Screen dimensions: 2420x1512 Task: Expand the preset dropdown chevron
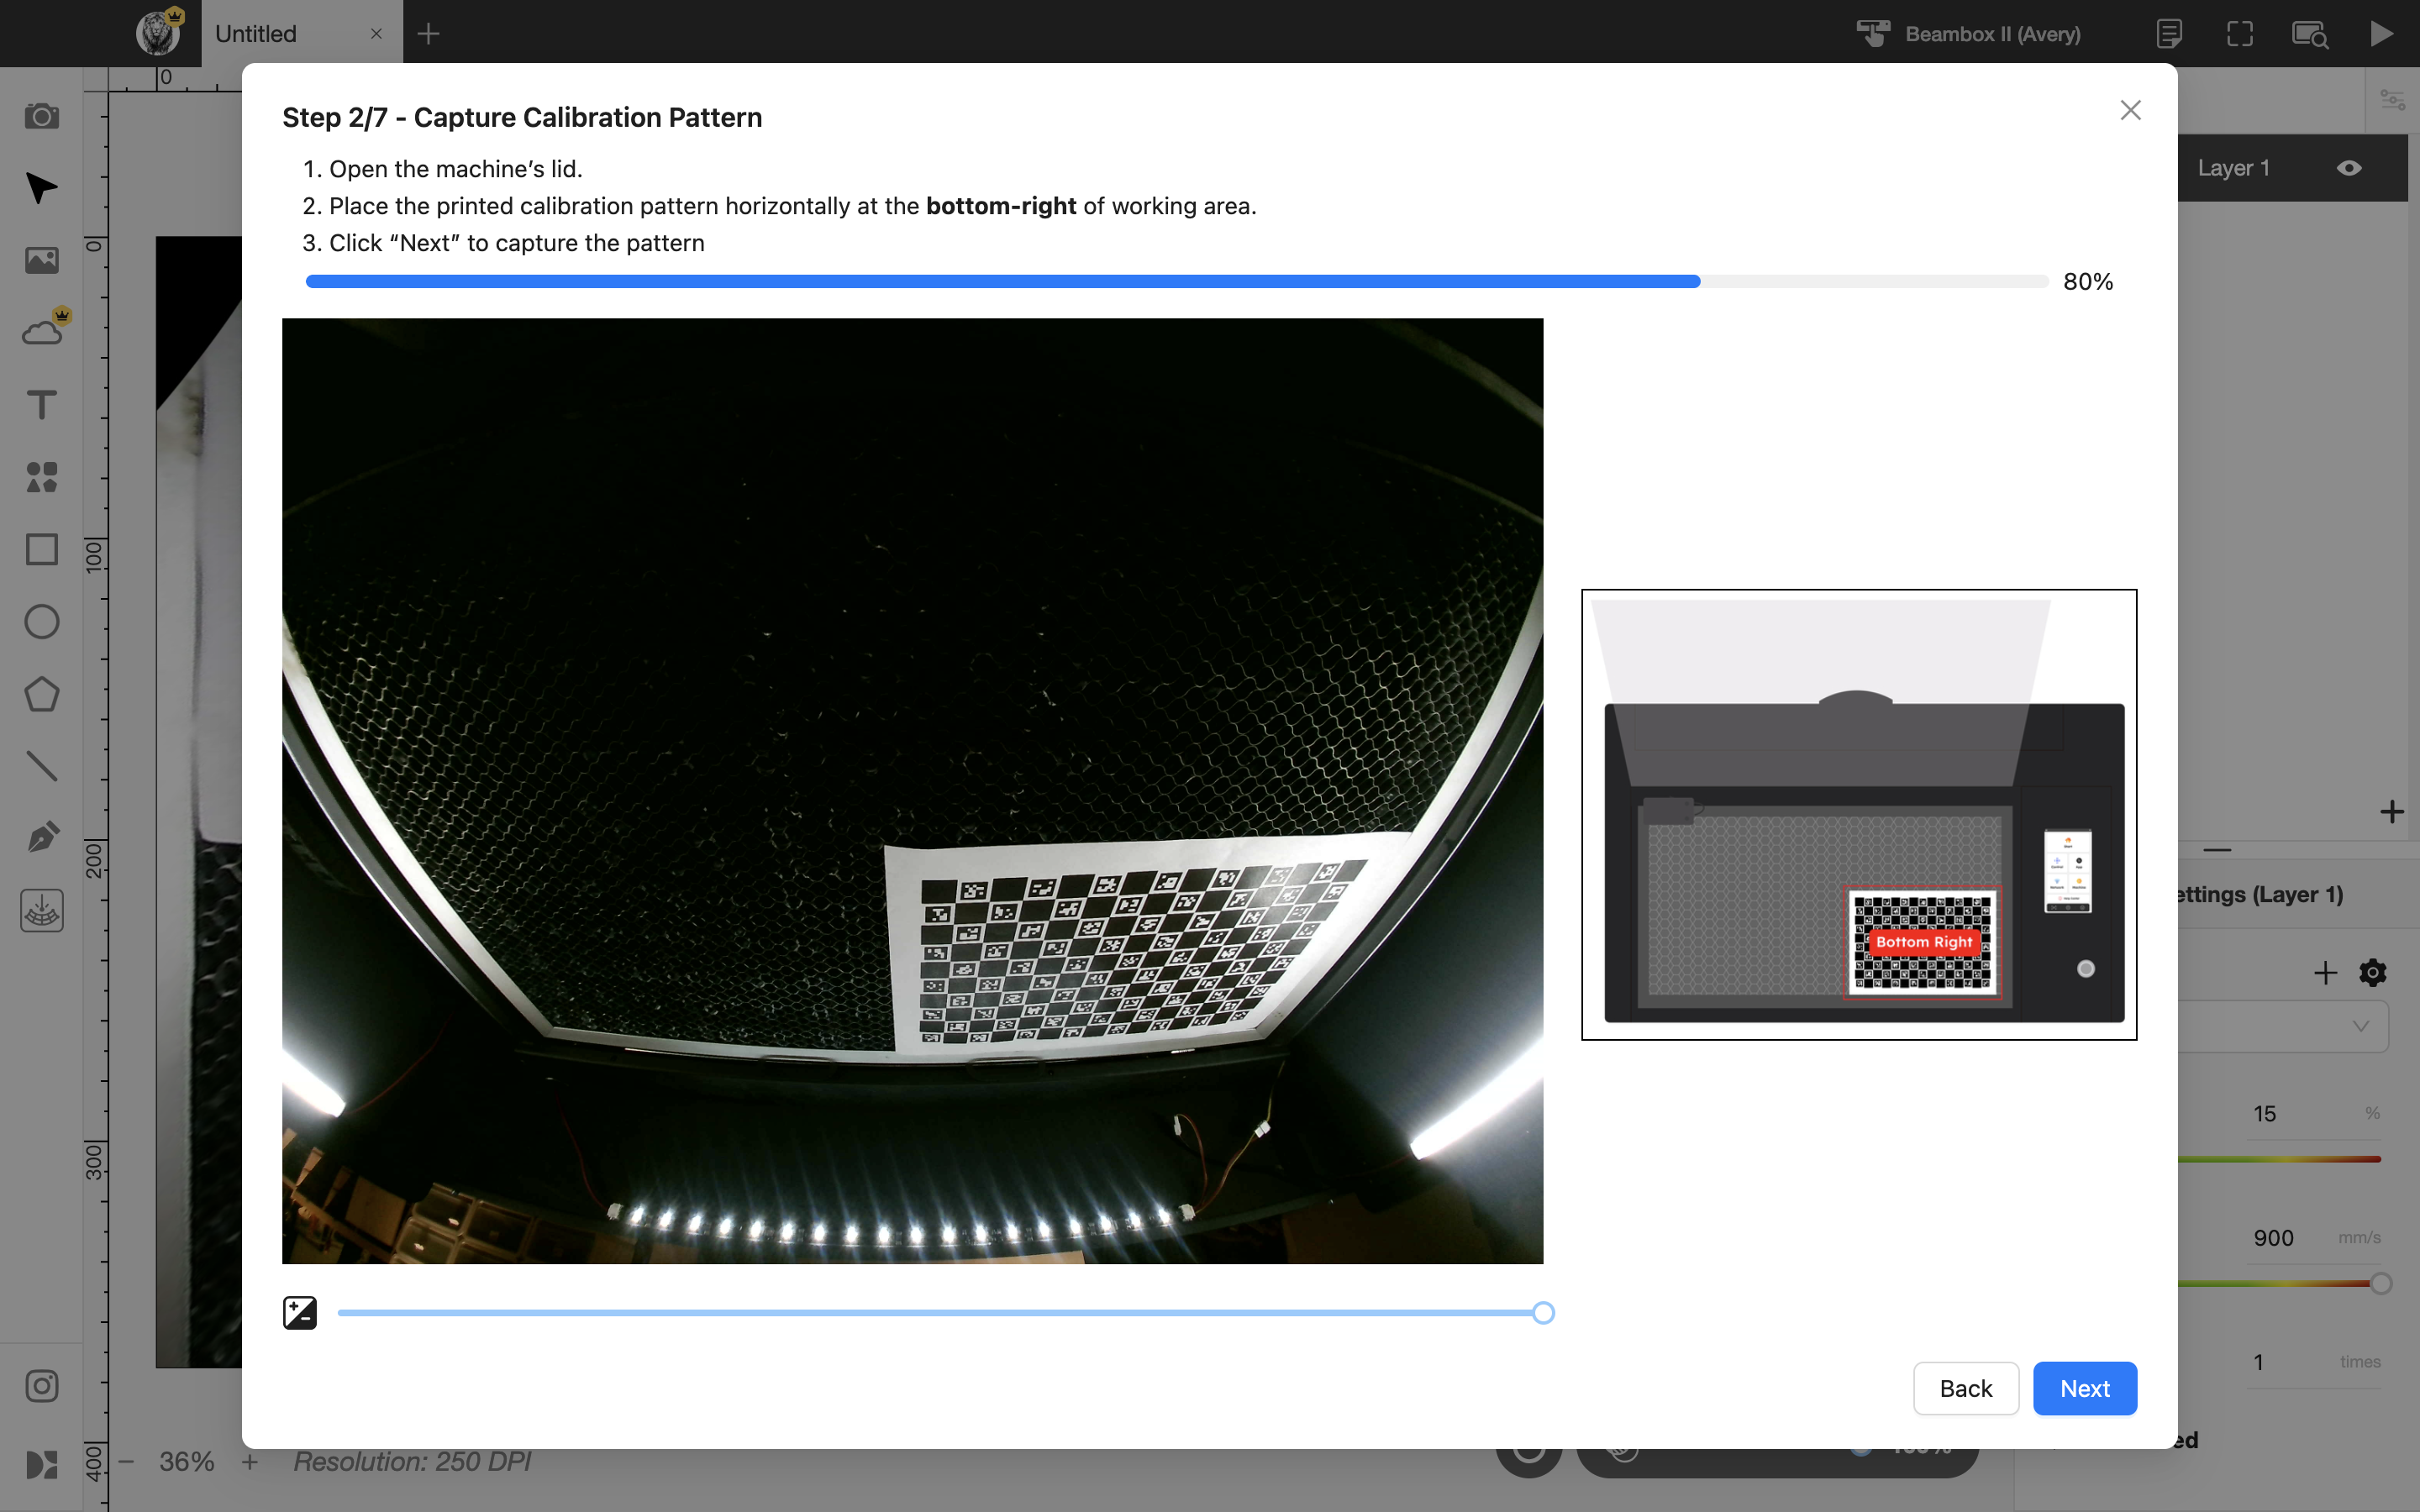(x=2361, y=1026)
